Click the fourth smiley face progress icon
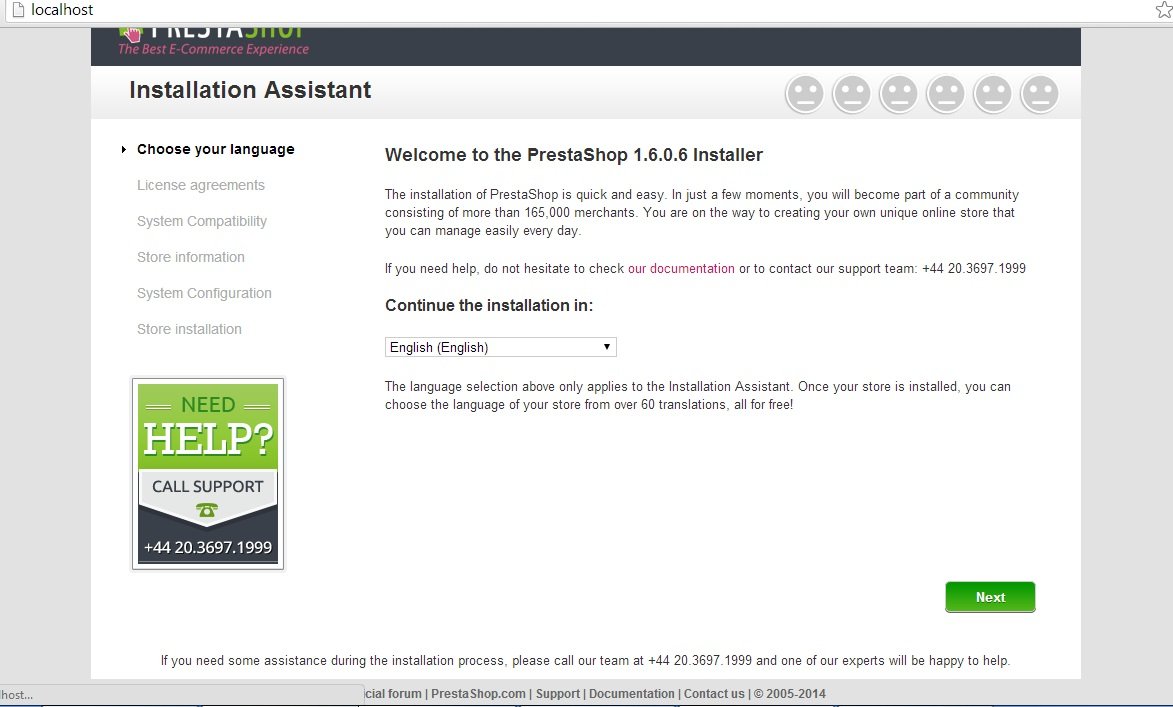 pos(946,94)
